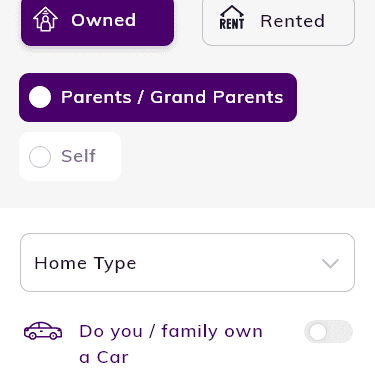
Task: Click the Self label text
Action: point(79,156)
